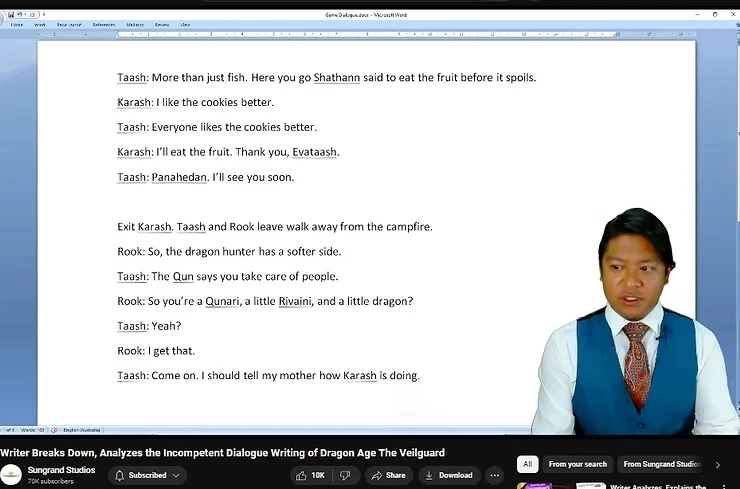Screen dimensions: 740x489
Task: Click the 70K subscribers text
Action: (50, 481)
